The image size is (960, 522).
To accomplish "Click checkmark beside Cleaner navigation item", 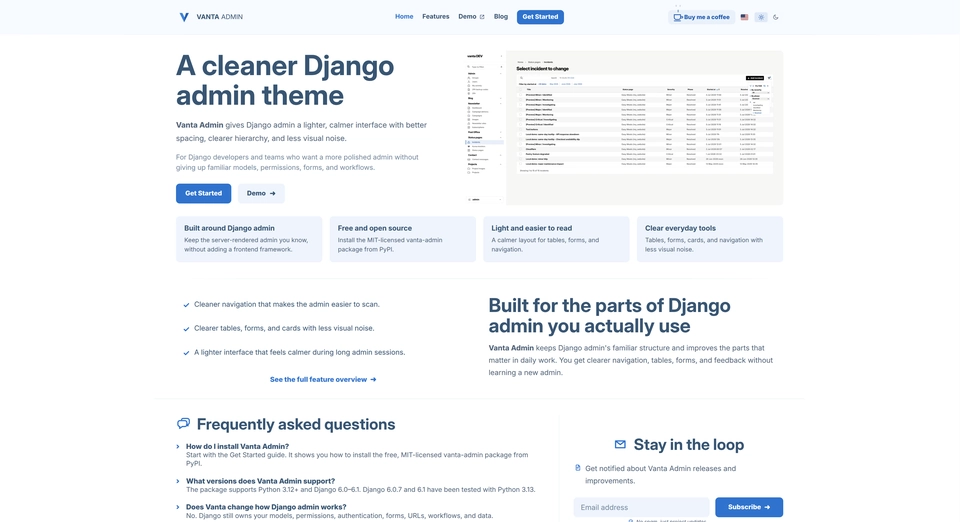I will pos(186,305).
